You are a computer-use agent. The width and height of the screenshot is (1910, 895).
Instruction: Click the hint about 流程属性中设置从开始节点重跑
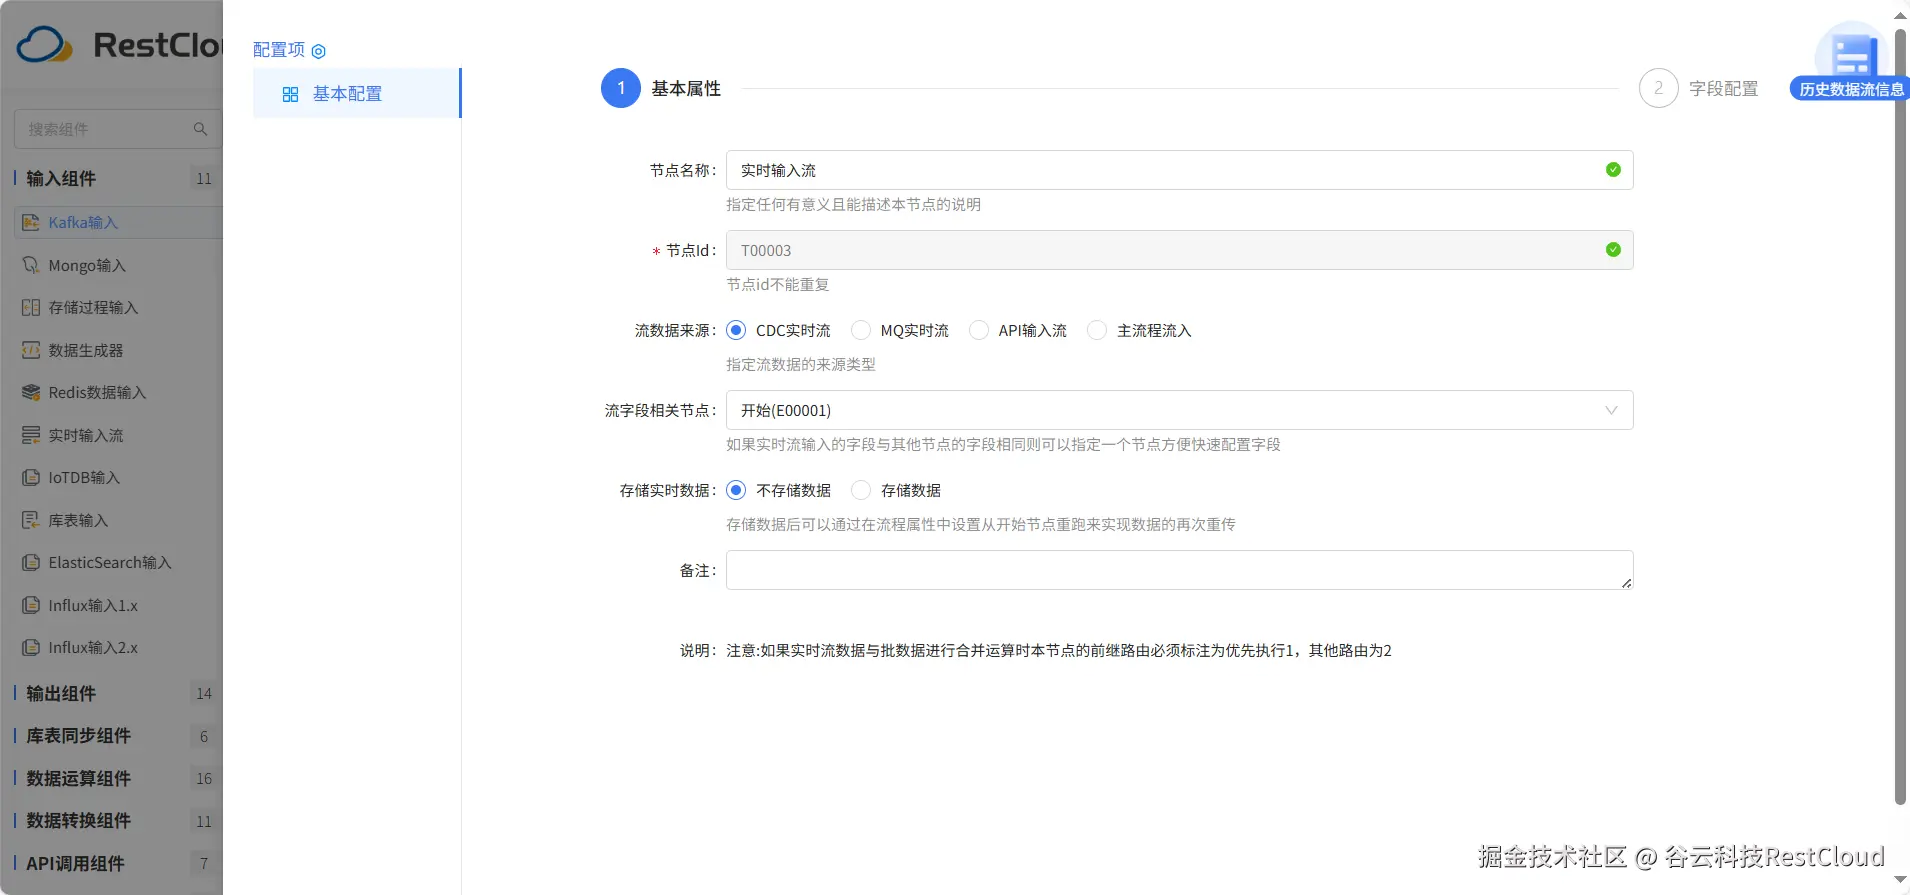click(x=981, y=524)
